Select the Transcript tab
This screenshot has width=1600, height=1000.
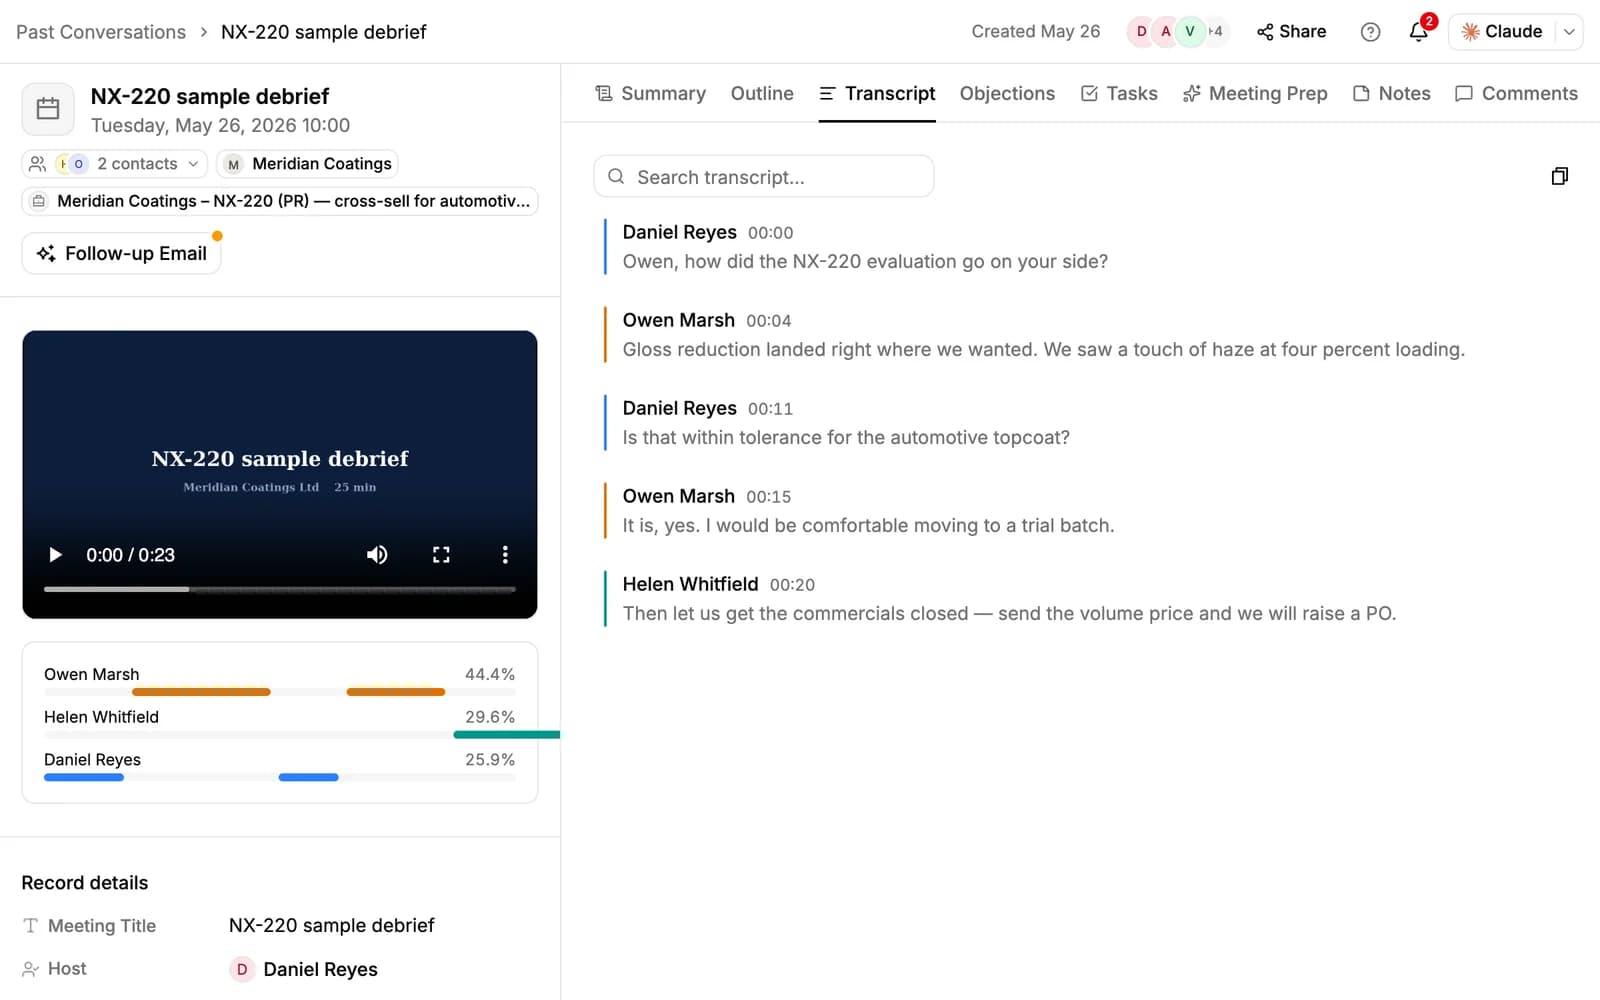[877, 93]
